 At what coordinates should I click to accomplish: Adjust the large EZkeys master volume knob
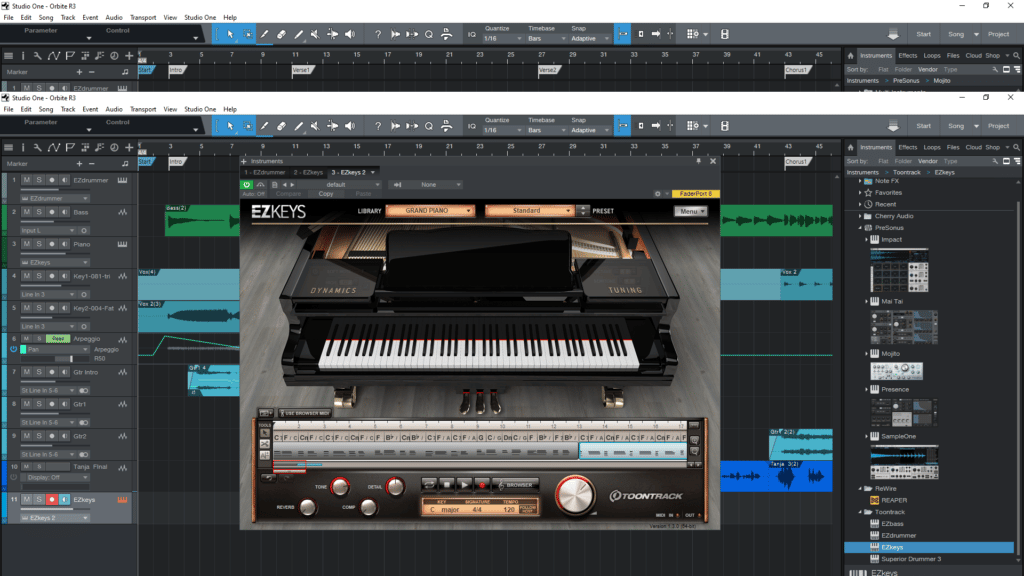pyautogui.click(x=575, y=495)
